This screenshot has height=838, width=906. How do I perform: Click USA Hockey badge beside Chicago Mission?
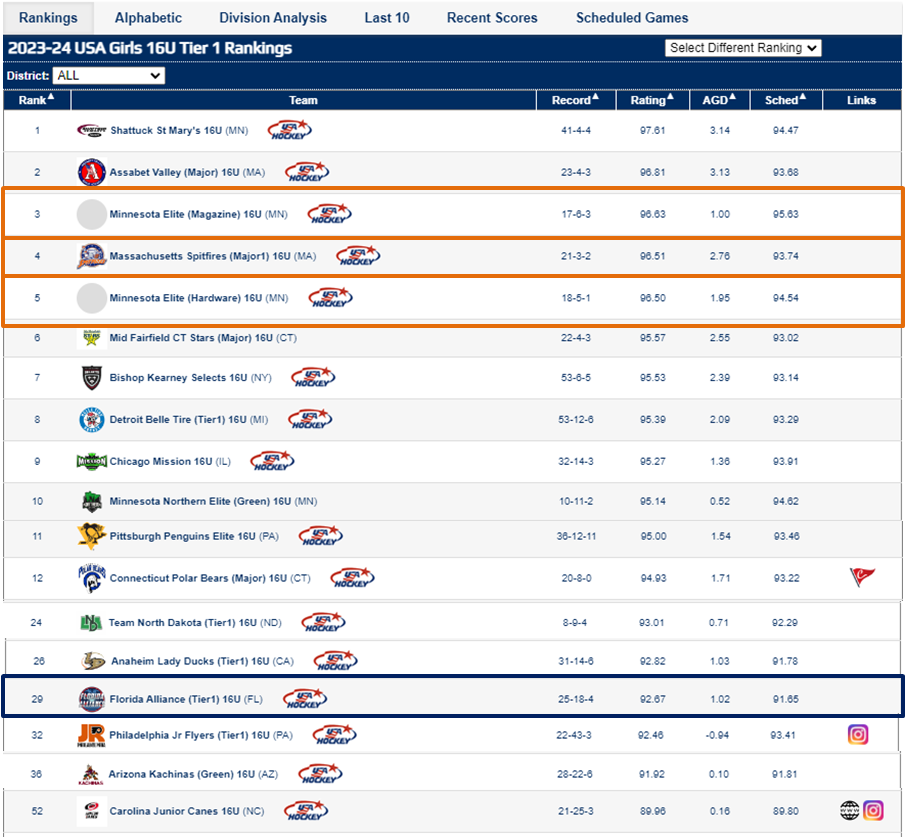(x=272, y=461)
